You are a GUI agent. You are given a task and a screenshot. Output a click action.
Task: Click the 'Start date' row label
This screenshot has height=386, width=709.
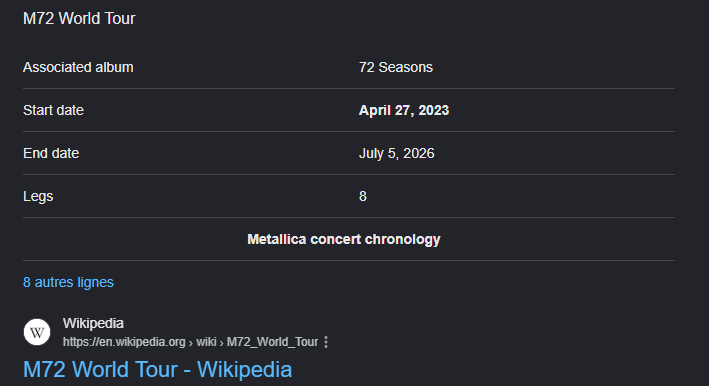(x=53, y=110)
